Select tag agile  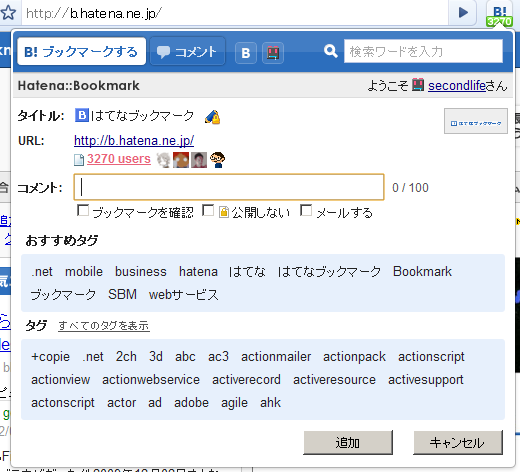[x=234, y=403]
